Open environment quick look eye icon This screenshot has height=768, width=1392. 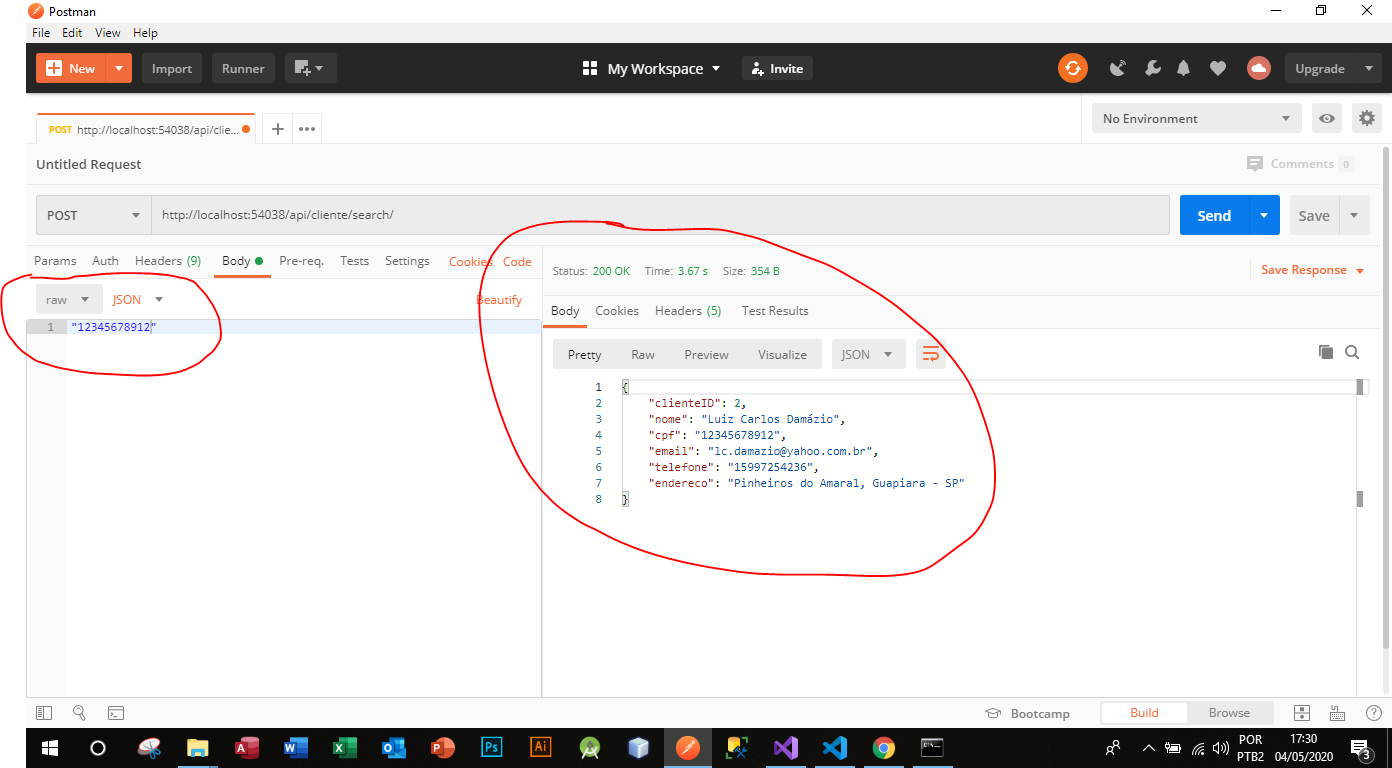click(1327, 118)
